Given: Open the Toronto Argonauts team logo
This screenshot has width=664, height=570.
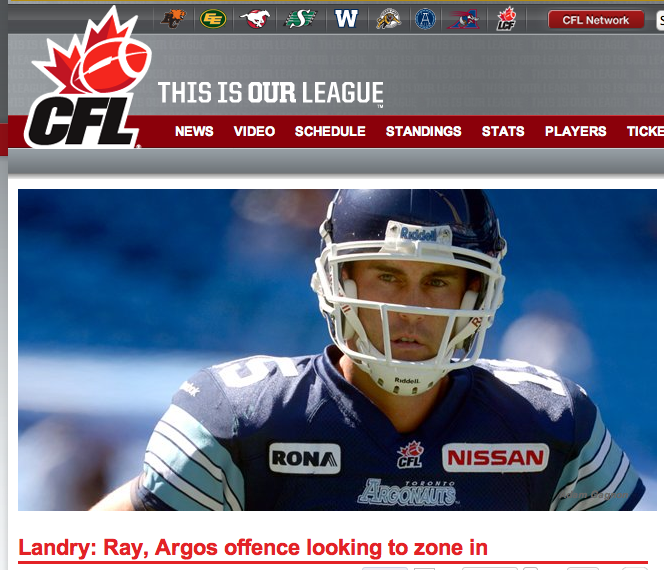Looking at the screenshot, I should click(x=425, y=19).
